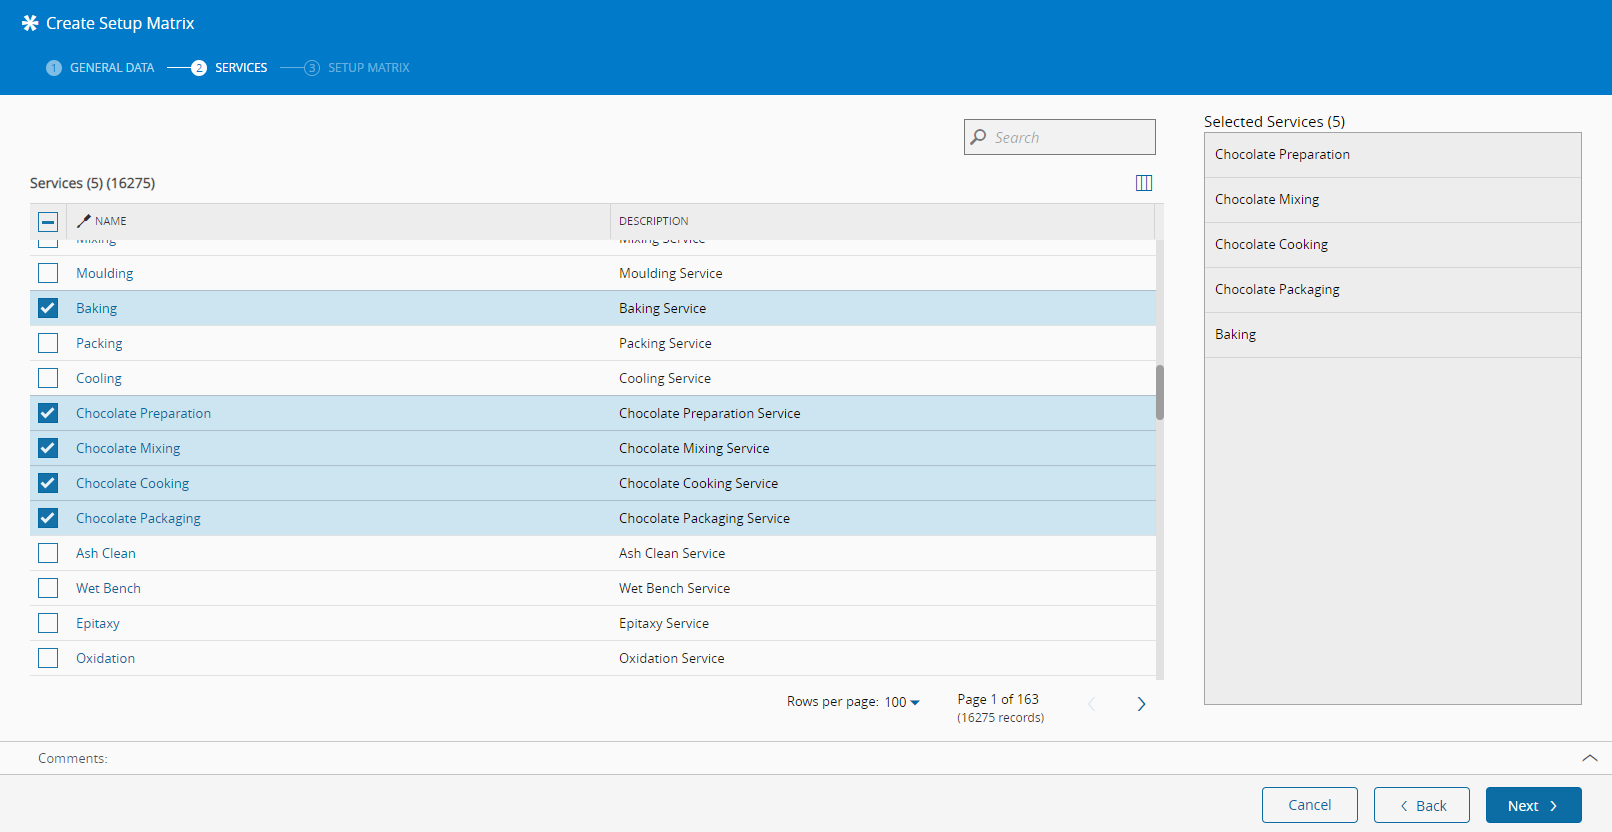
Task: Click the column chooser icon above table
Action: tap(1144, 183)
